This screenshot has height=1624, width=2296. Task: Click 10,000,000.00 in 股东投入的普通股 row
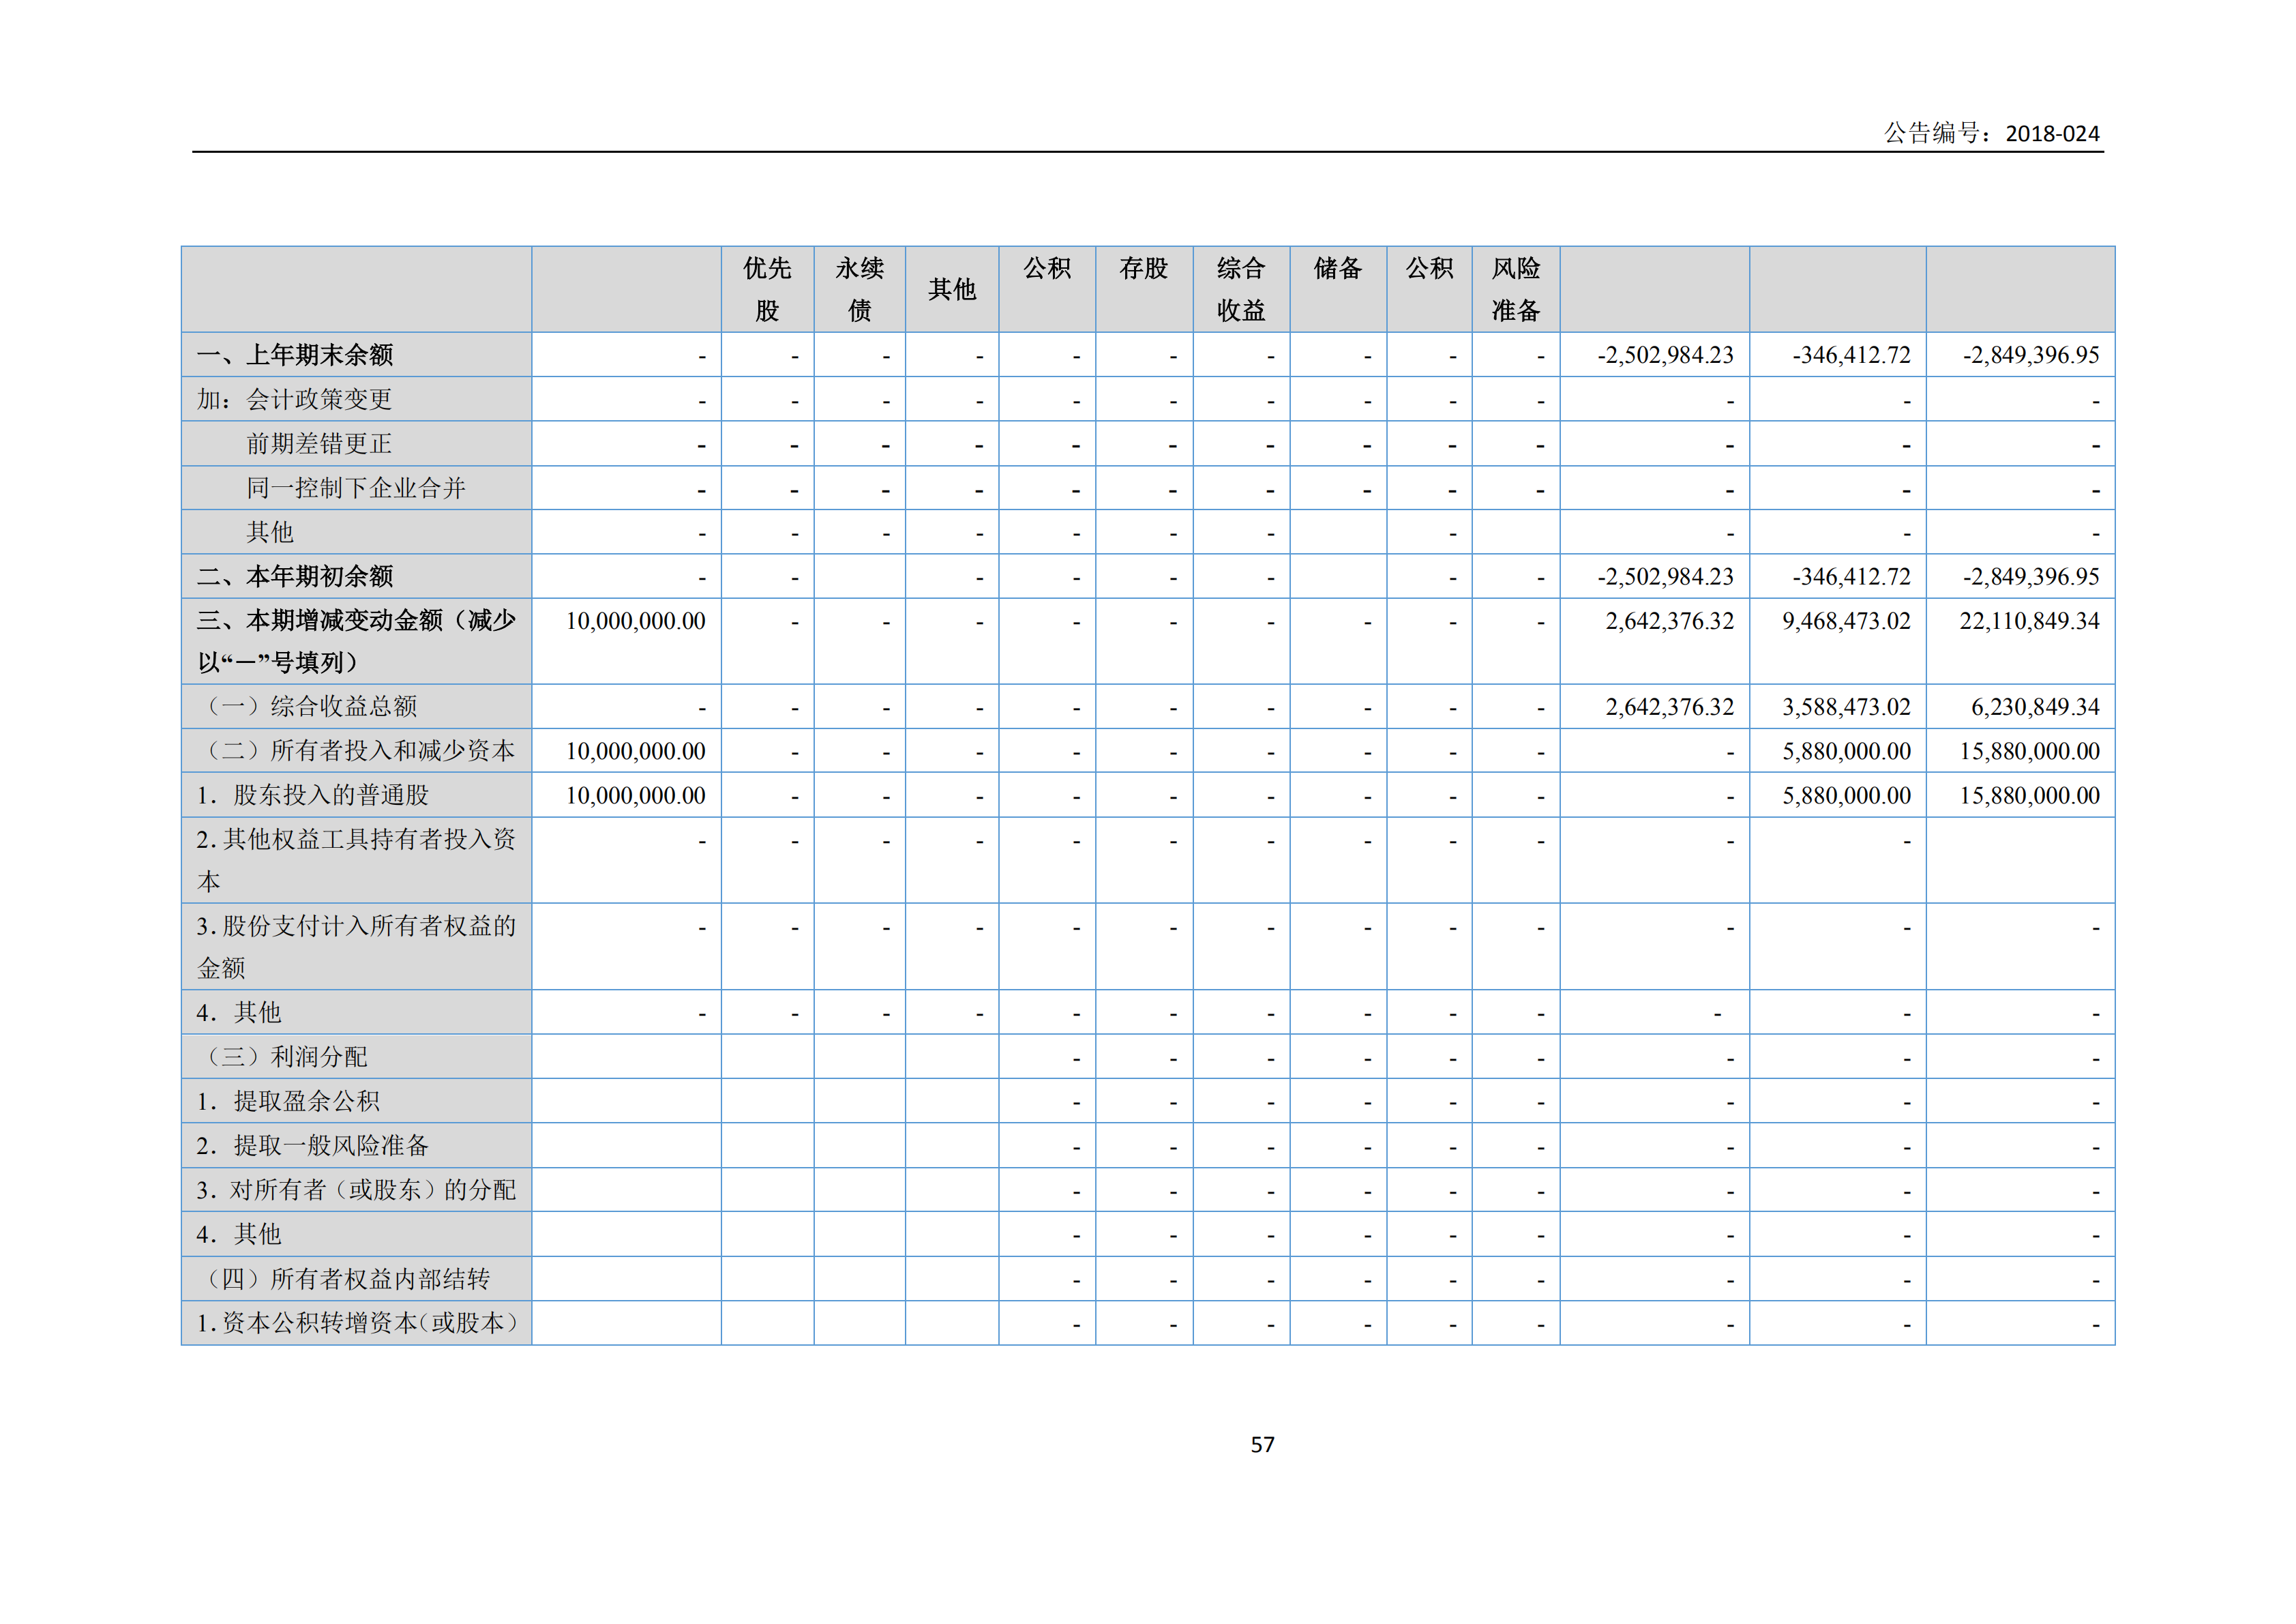click(x=636, y=795)
